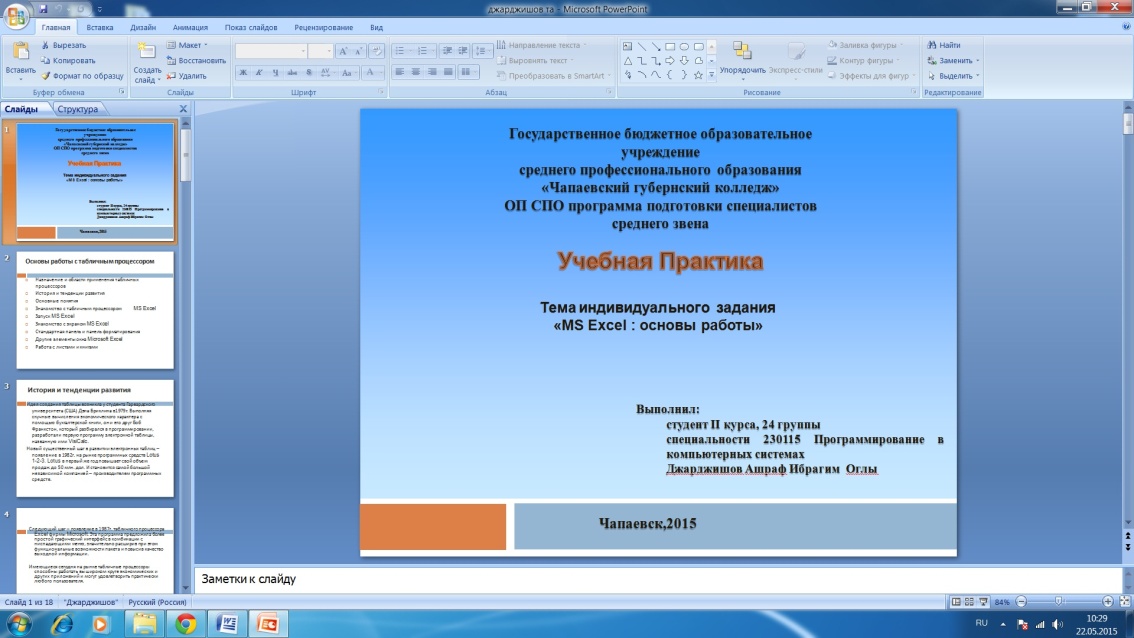The image size is (1134, 638).
Task: Cut selection with Вырезать
Action: (64, 45)
